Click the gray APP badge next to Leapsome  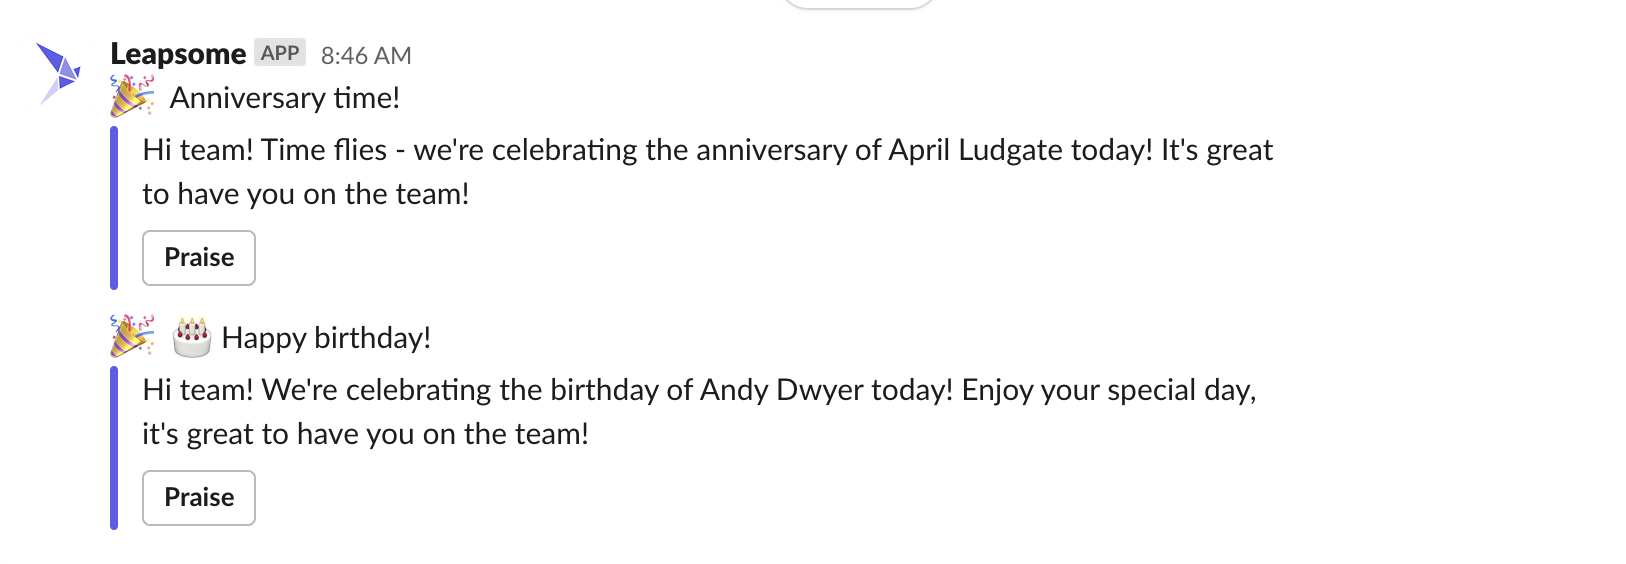click(x=280, y=53)
